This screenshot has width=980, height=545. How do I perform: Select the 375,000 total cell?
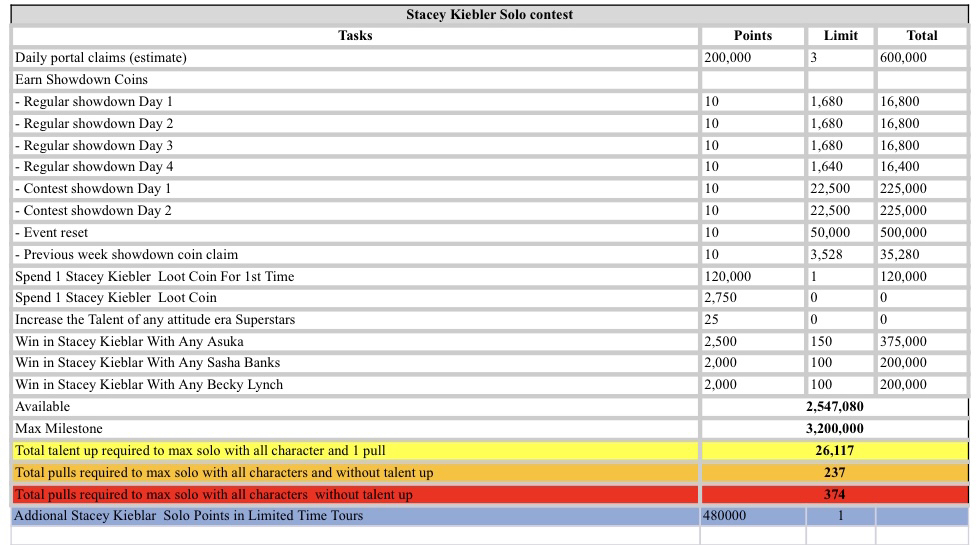click(x=922, y=341)
